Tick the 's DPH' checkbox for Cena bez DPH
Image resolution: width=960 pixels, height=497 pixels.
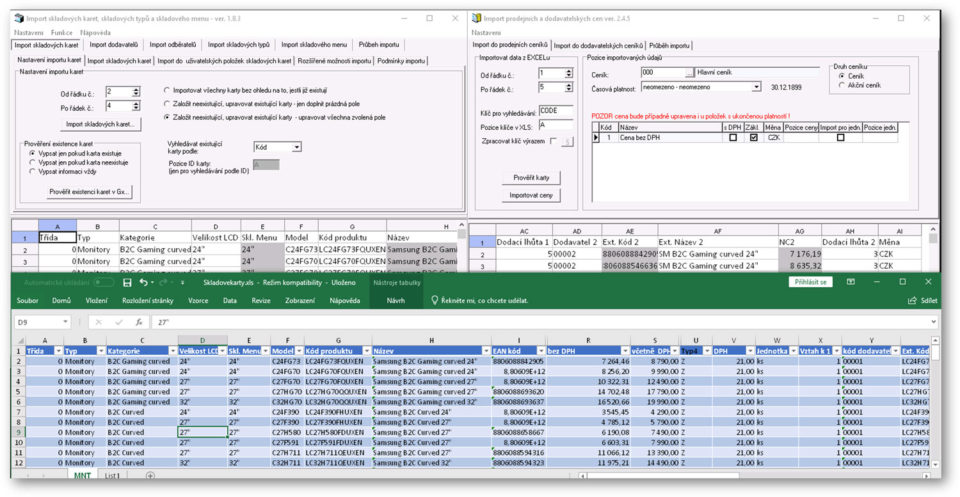tap(733, 138)
